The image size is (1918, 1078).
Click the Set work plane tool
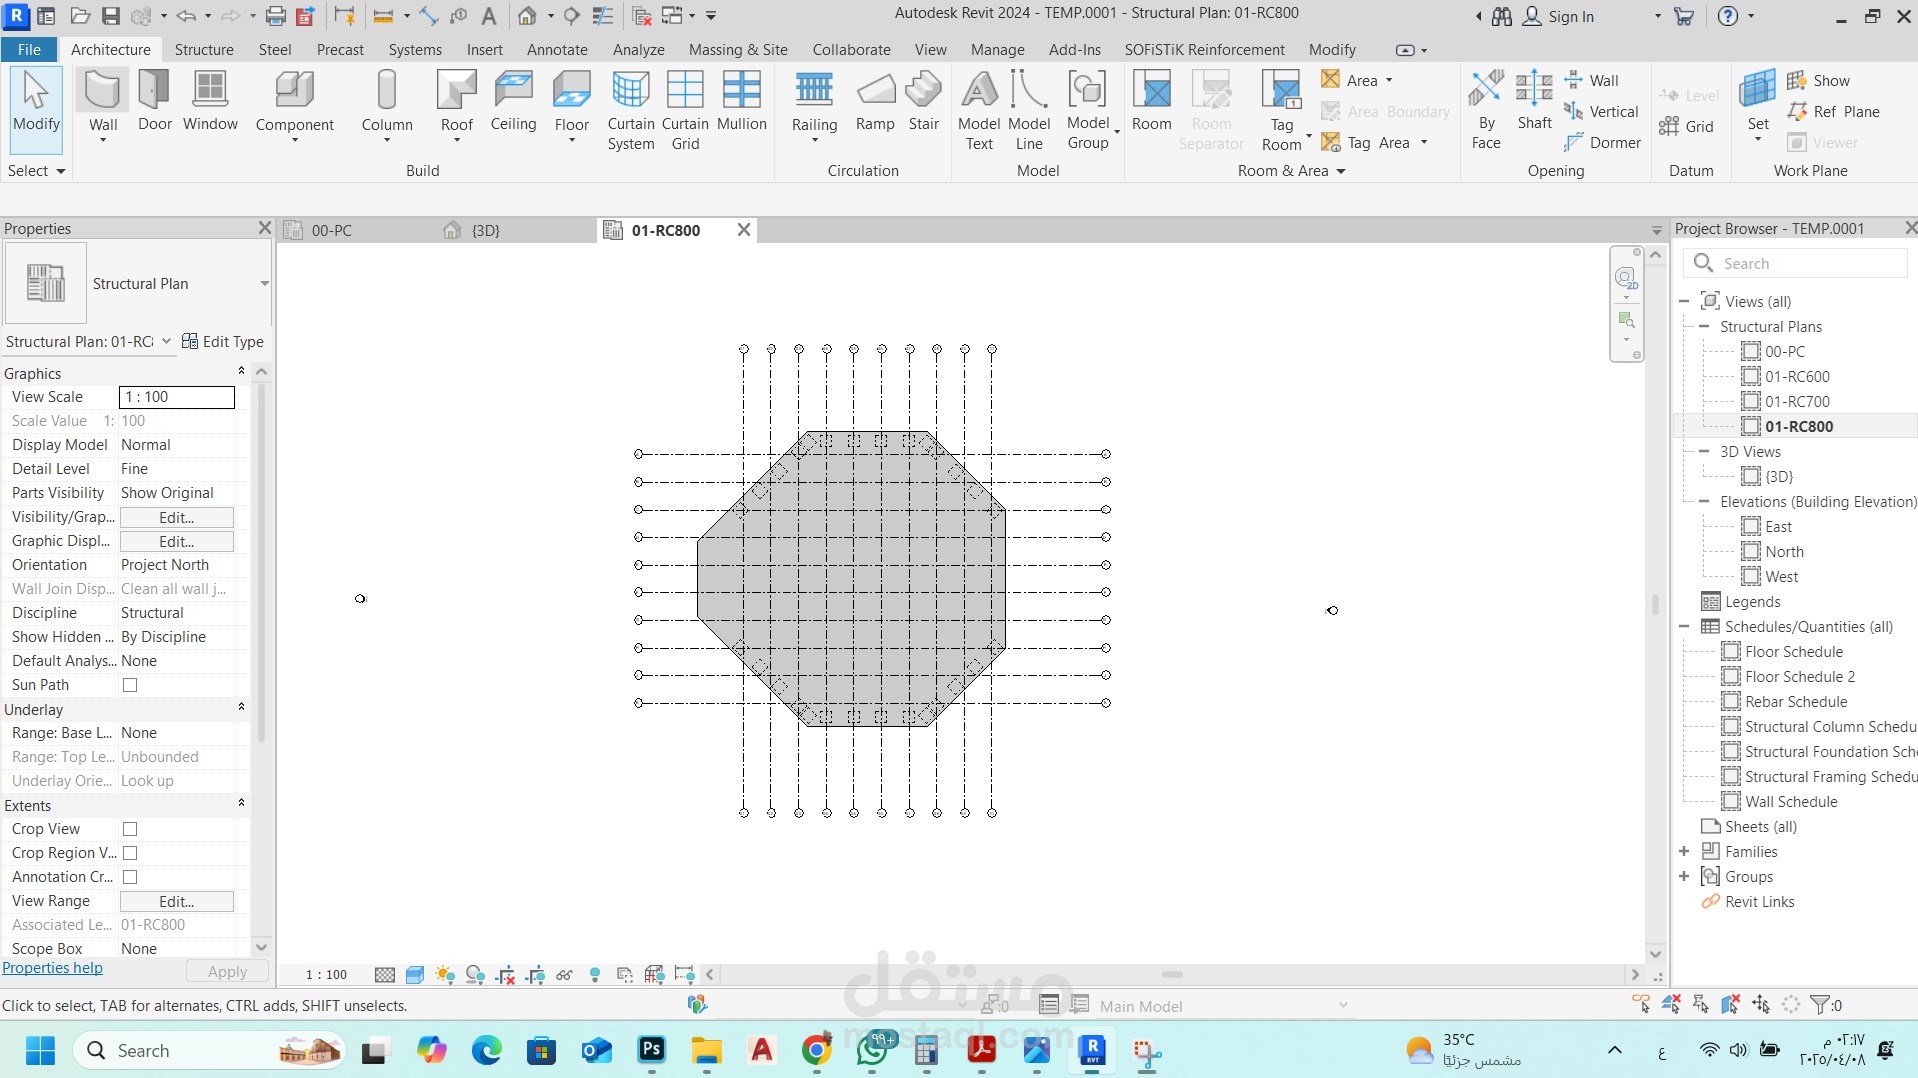[1758, 104]
